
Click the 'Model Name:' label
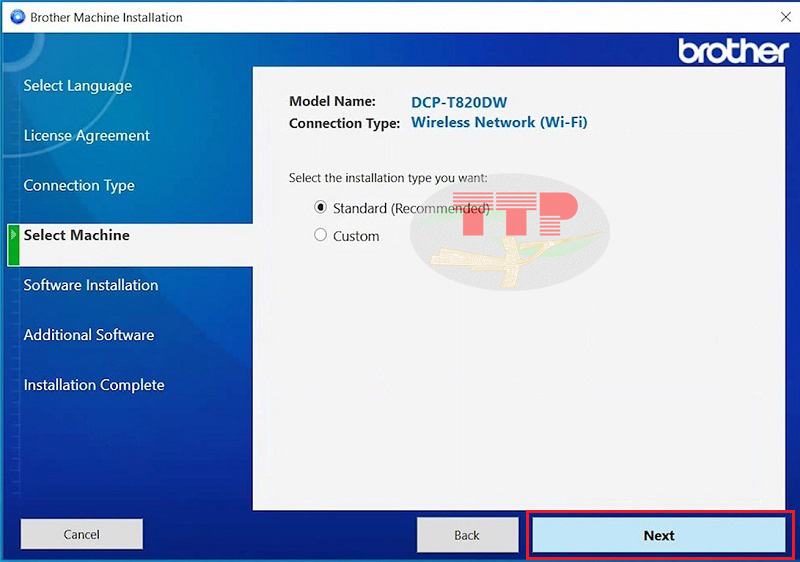(332, 101)
